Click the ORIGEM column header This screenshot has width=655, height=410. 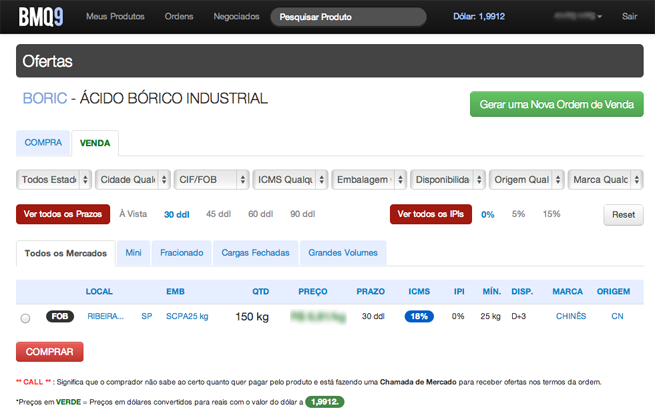(613, 292)
